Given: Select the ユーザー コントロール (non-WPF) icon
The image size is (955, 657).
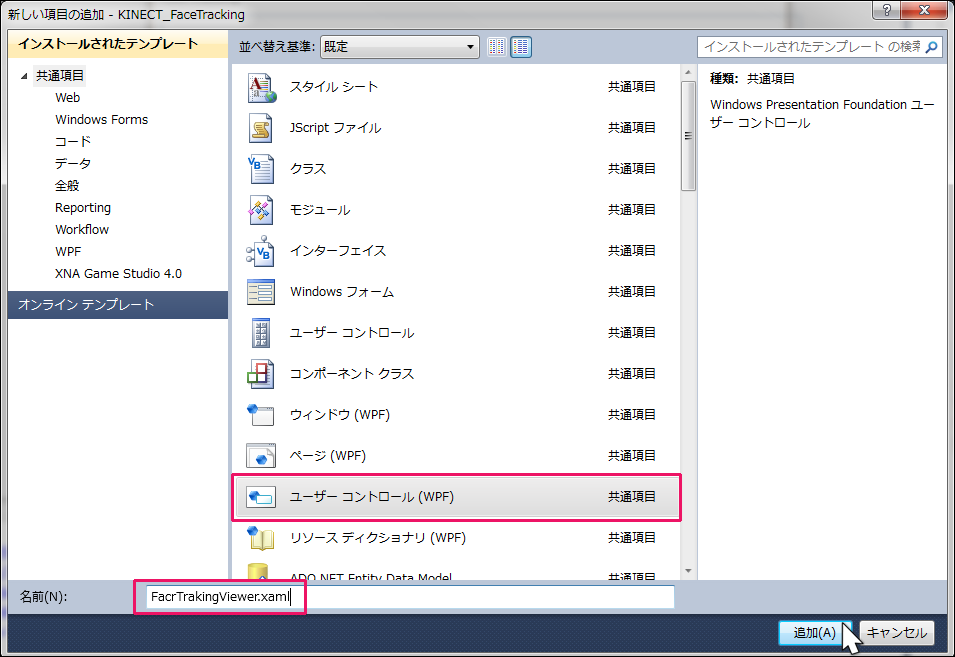Looking at the screenshot, I should click(261, 333).
